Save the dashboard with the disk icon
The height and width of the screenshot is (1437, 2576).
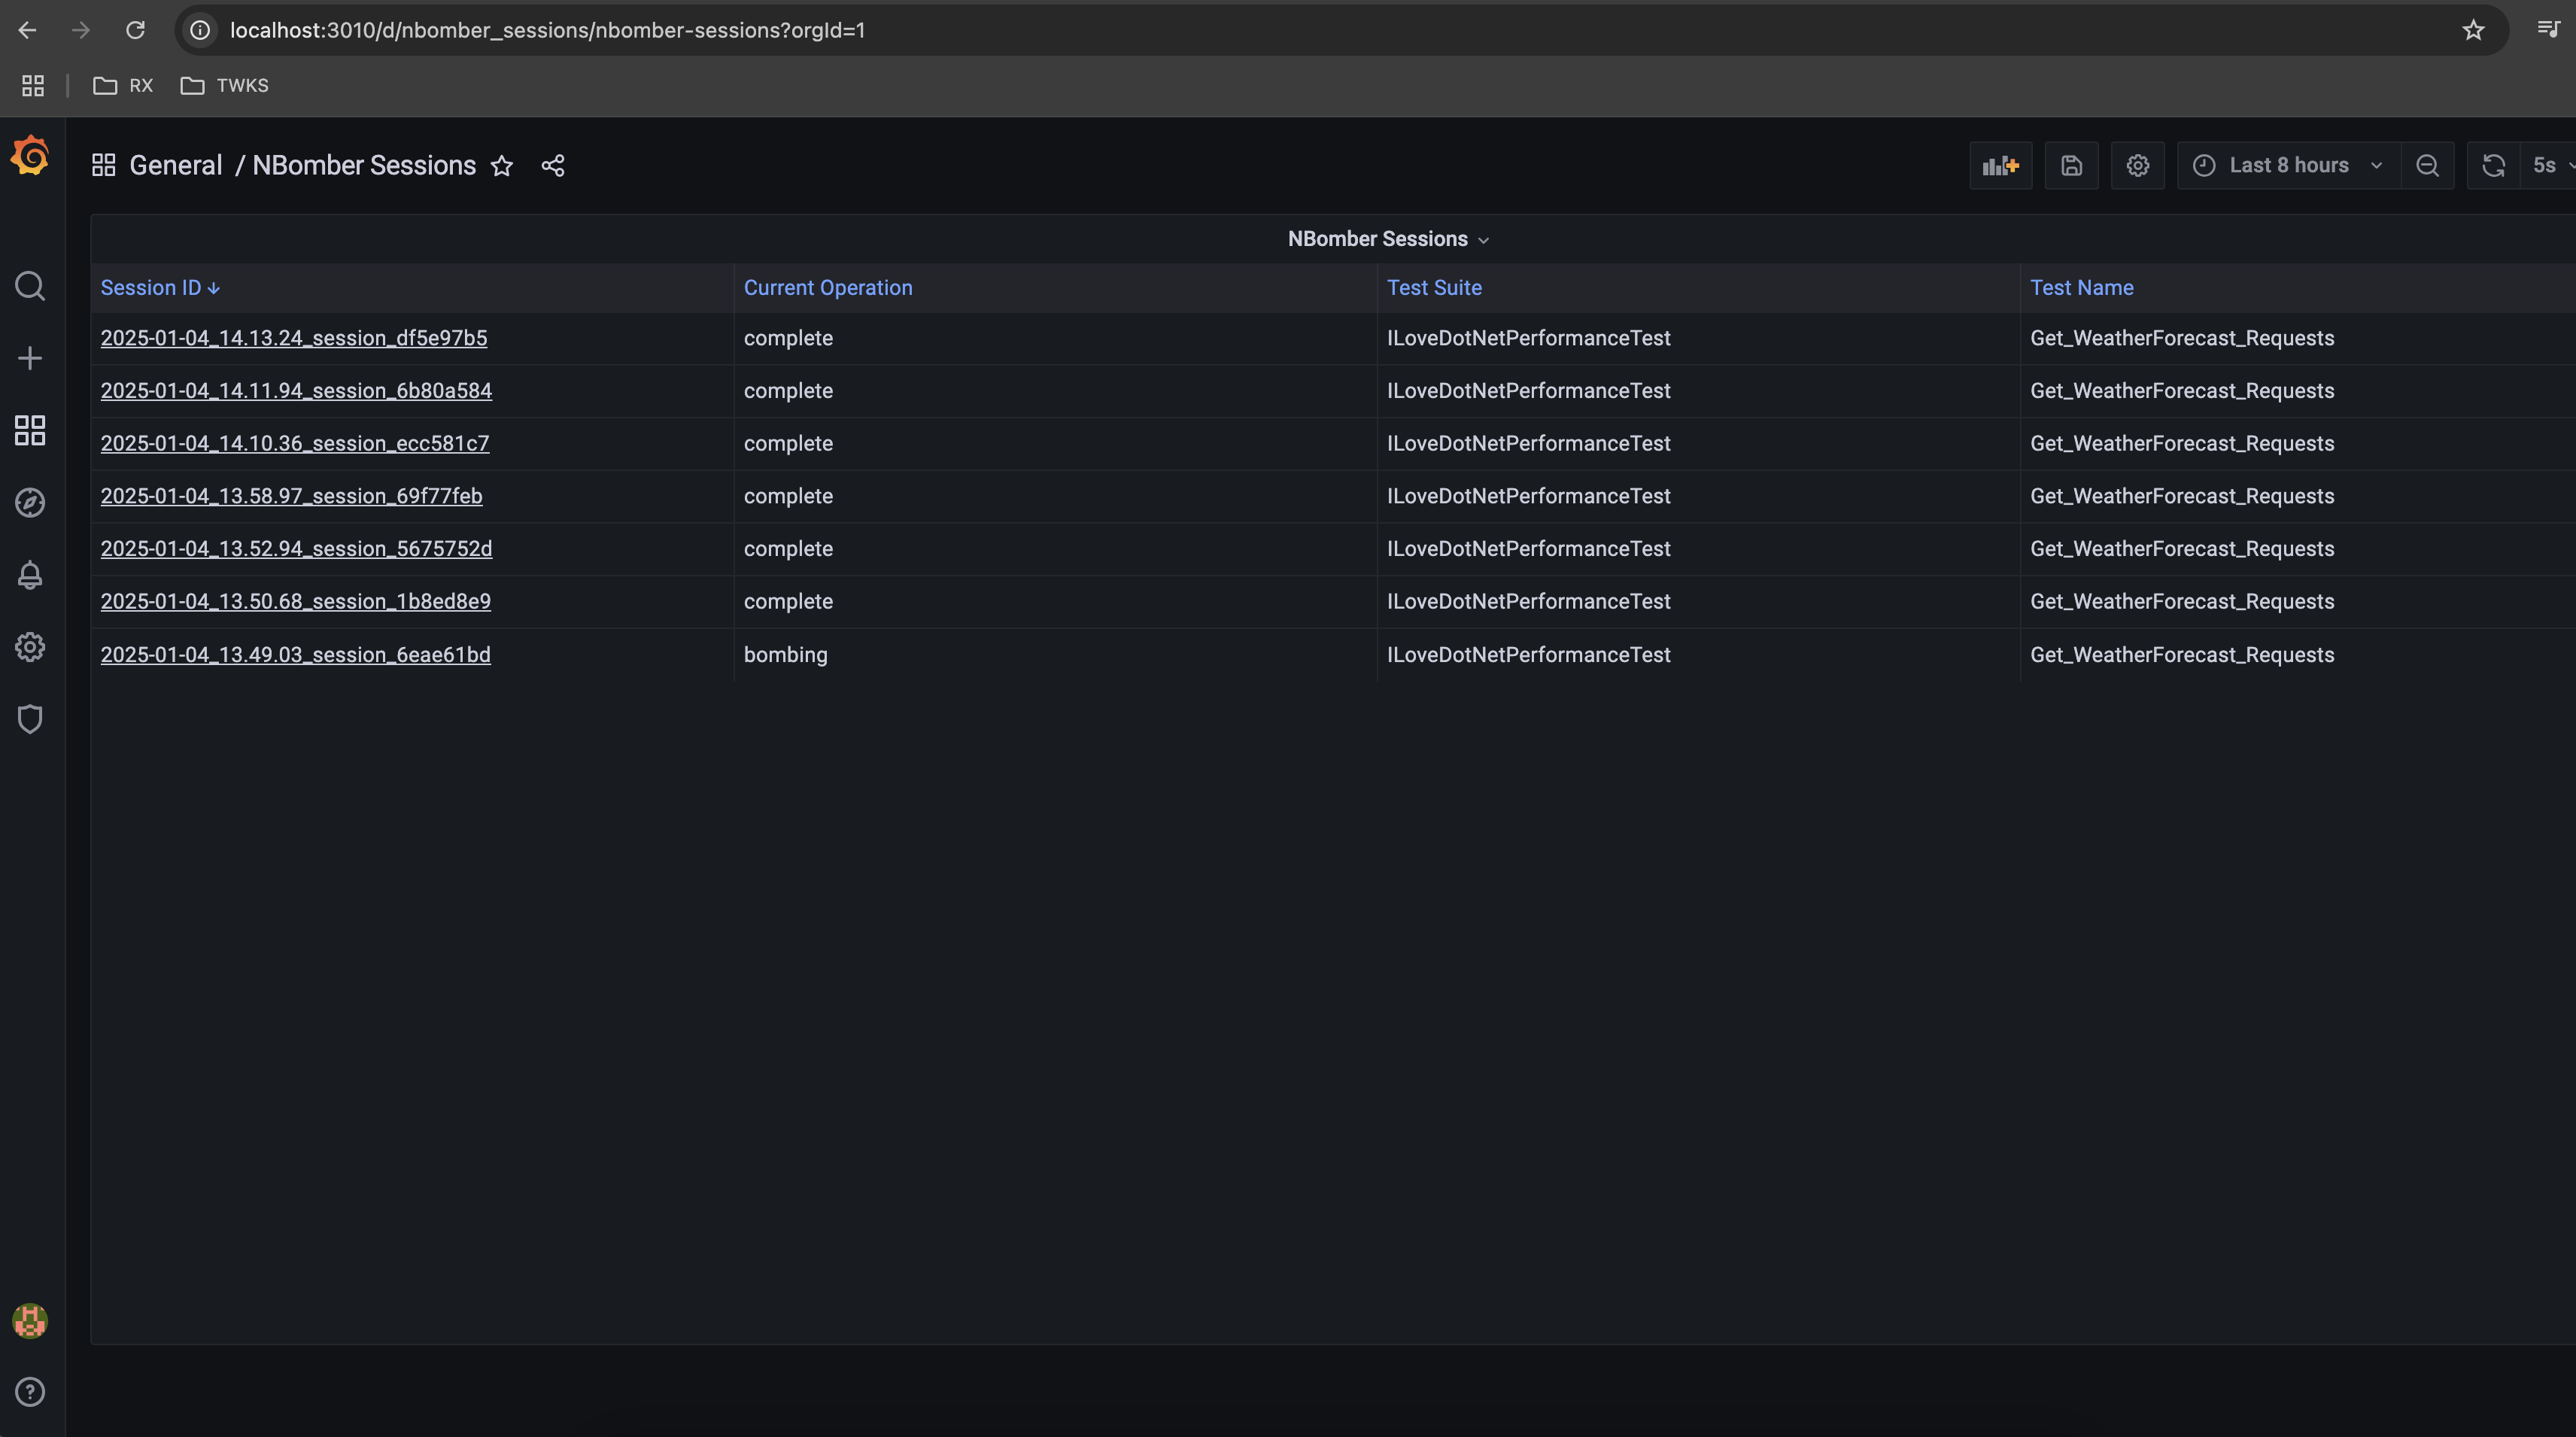click(x=2071, y=166)
